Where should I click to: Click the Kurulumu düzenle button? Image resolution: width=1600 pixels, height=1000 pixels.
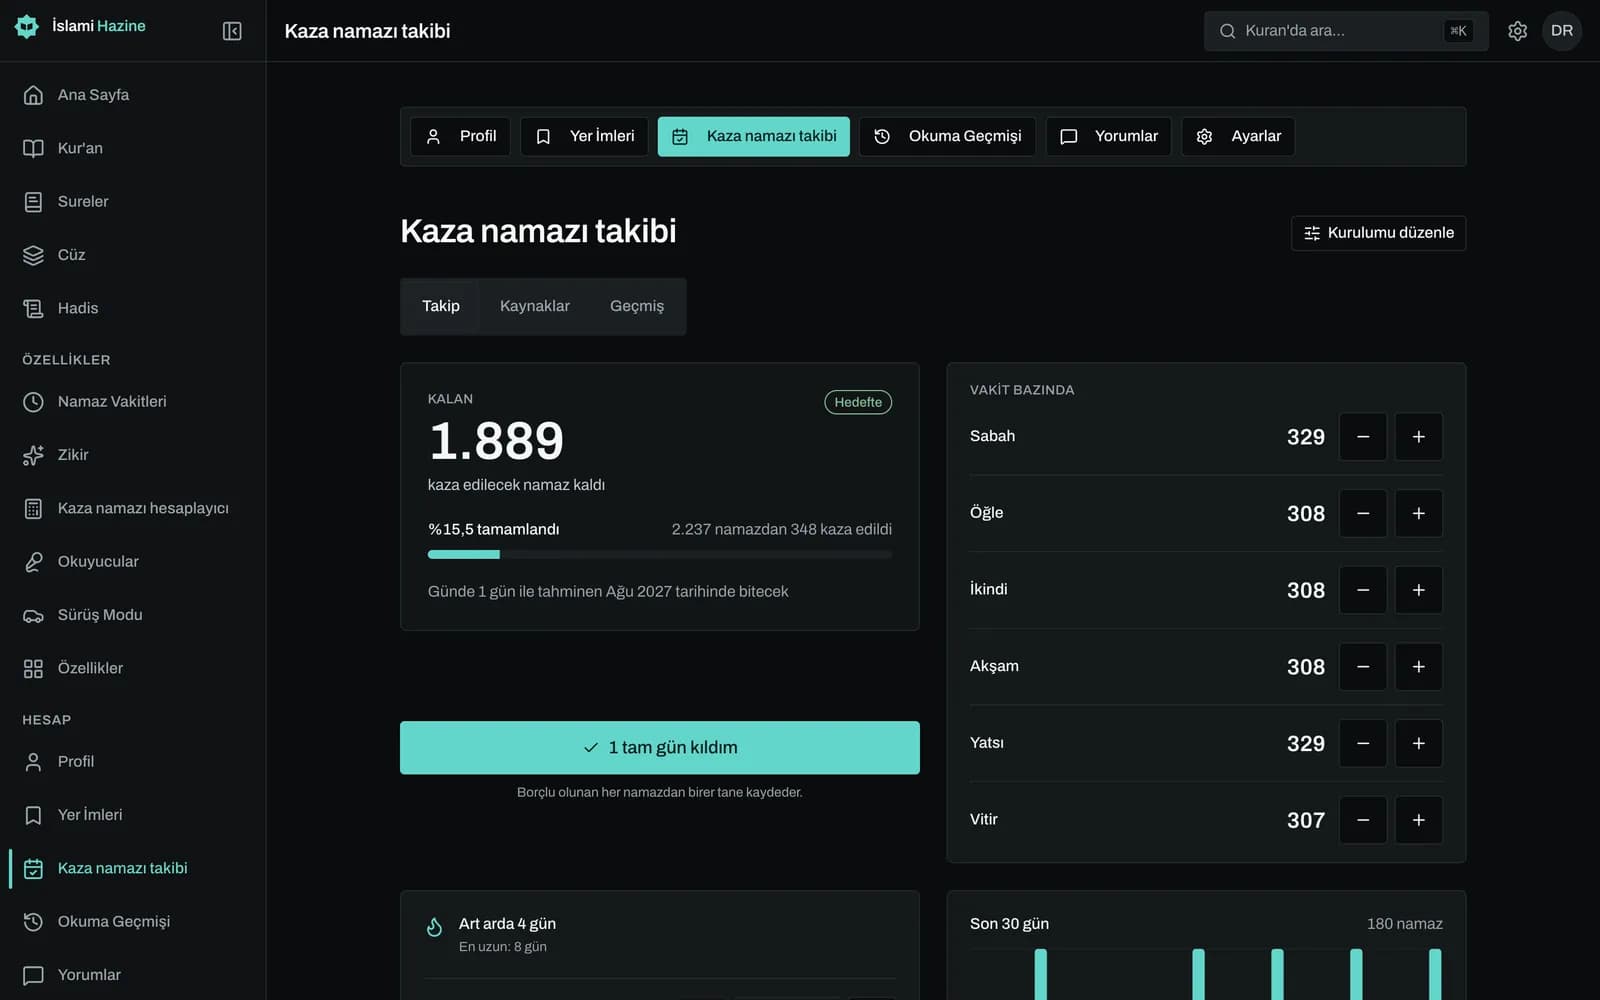[1378, 233]
